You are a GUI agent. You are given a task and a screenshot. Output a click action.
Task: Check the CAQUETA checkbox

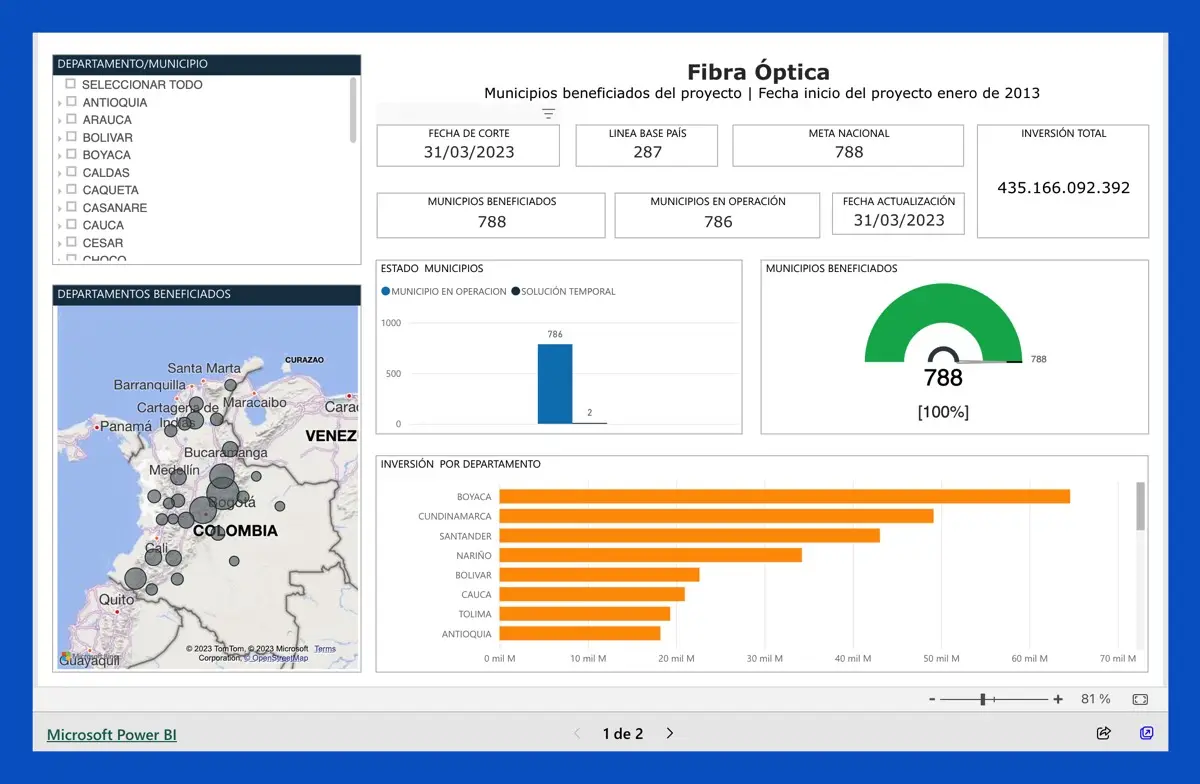click(x=71, y=189)
